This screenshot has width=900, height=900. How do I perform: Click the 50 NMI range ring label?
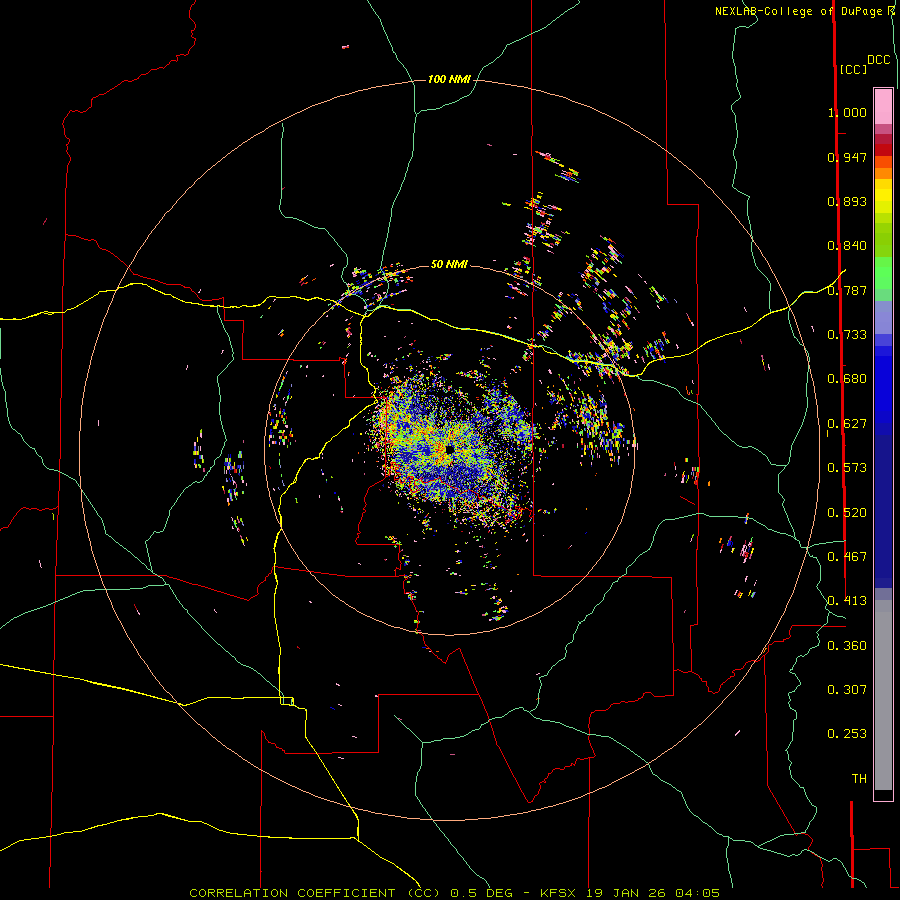coord(449,264)
